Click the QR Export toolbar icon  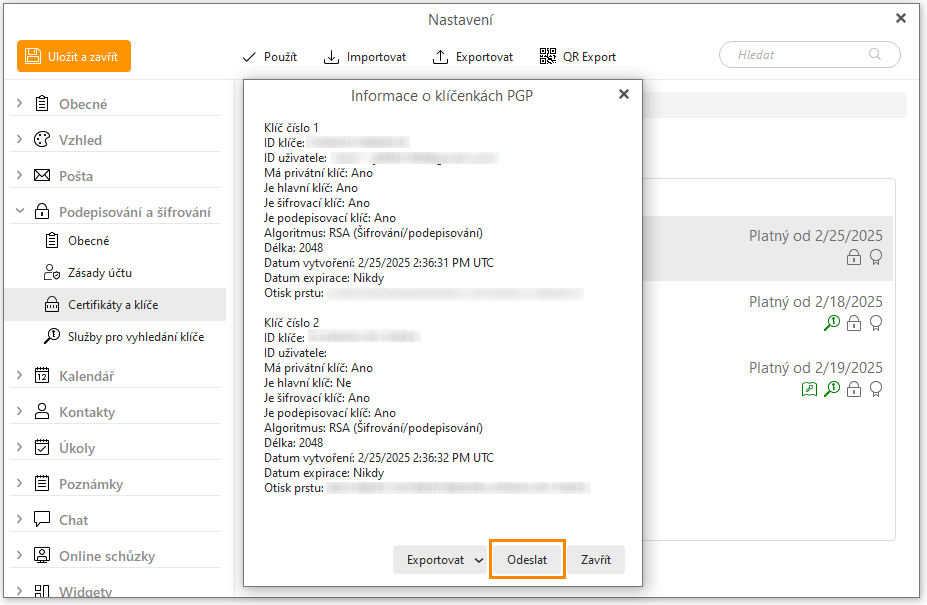(x=577, y=57)
